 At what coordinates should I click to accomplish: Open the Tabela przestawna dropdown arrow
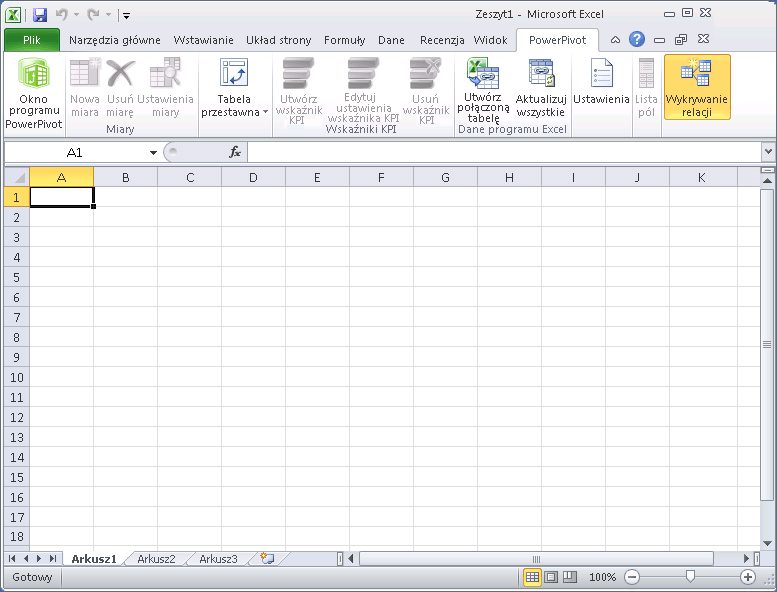tap(266, 112)
